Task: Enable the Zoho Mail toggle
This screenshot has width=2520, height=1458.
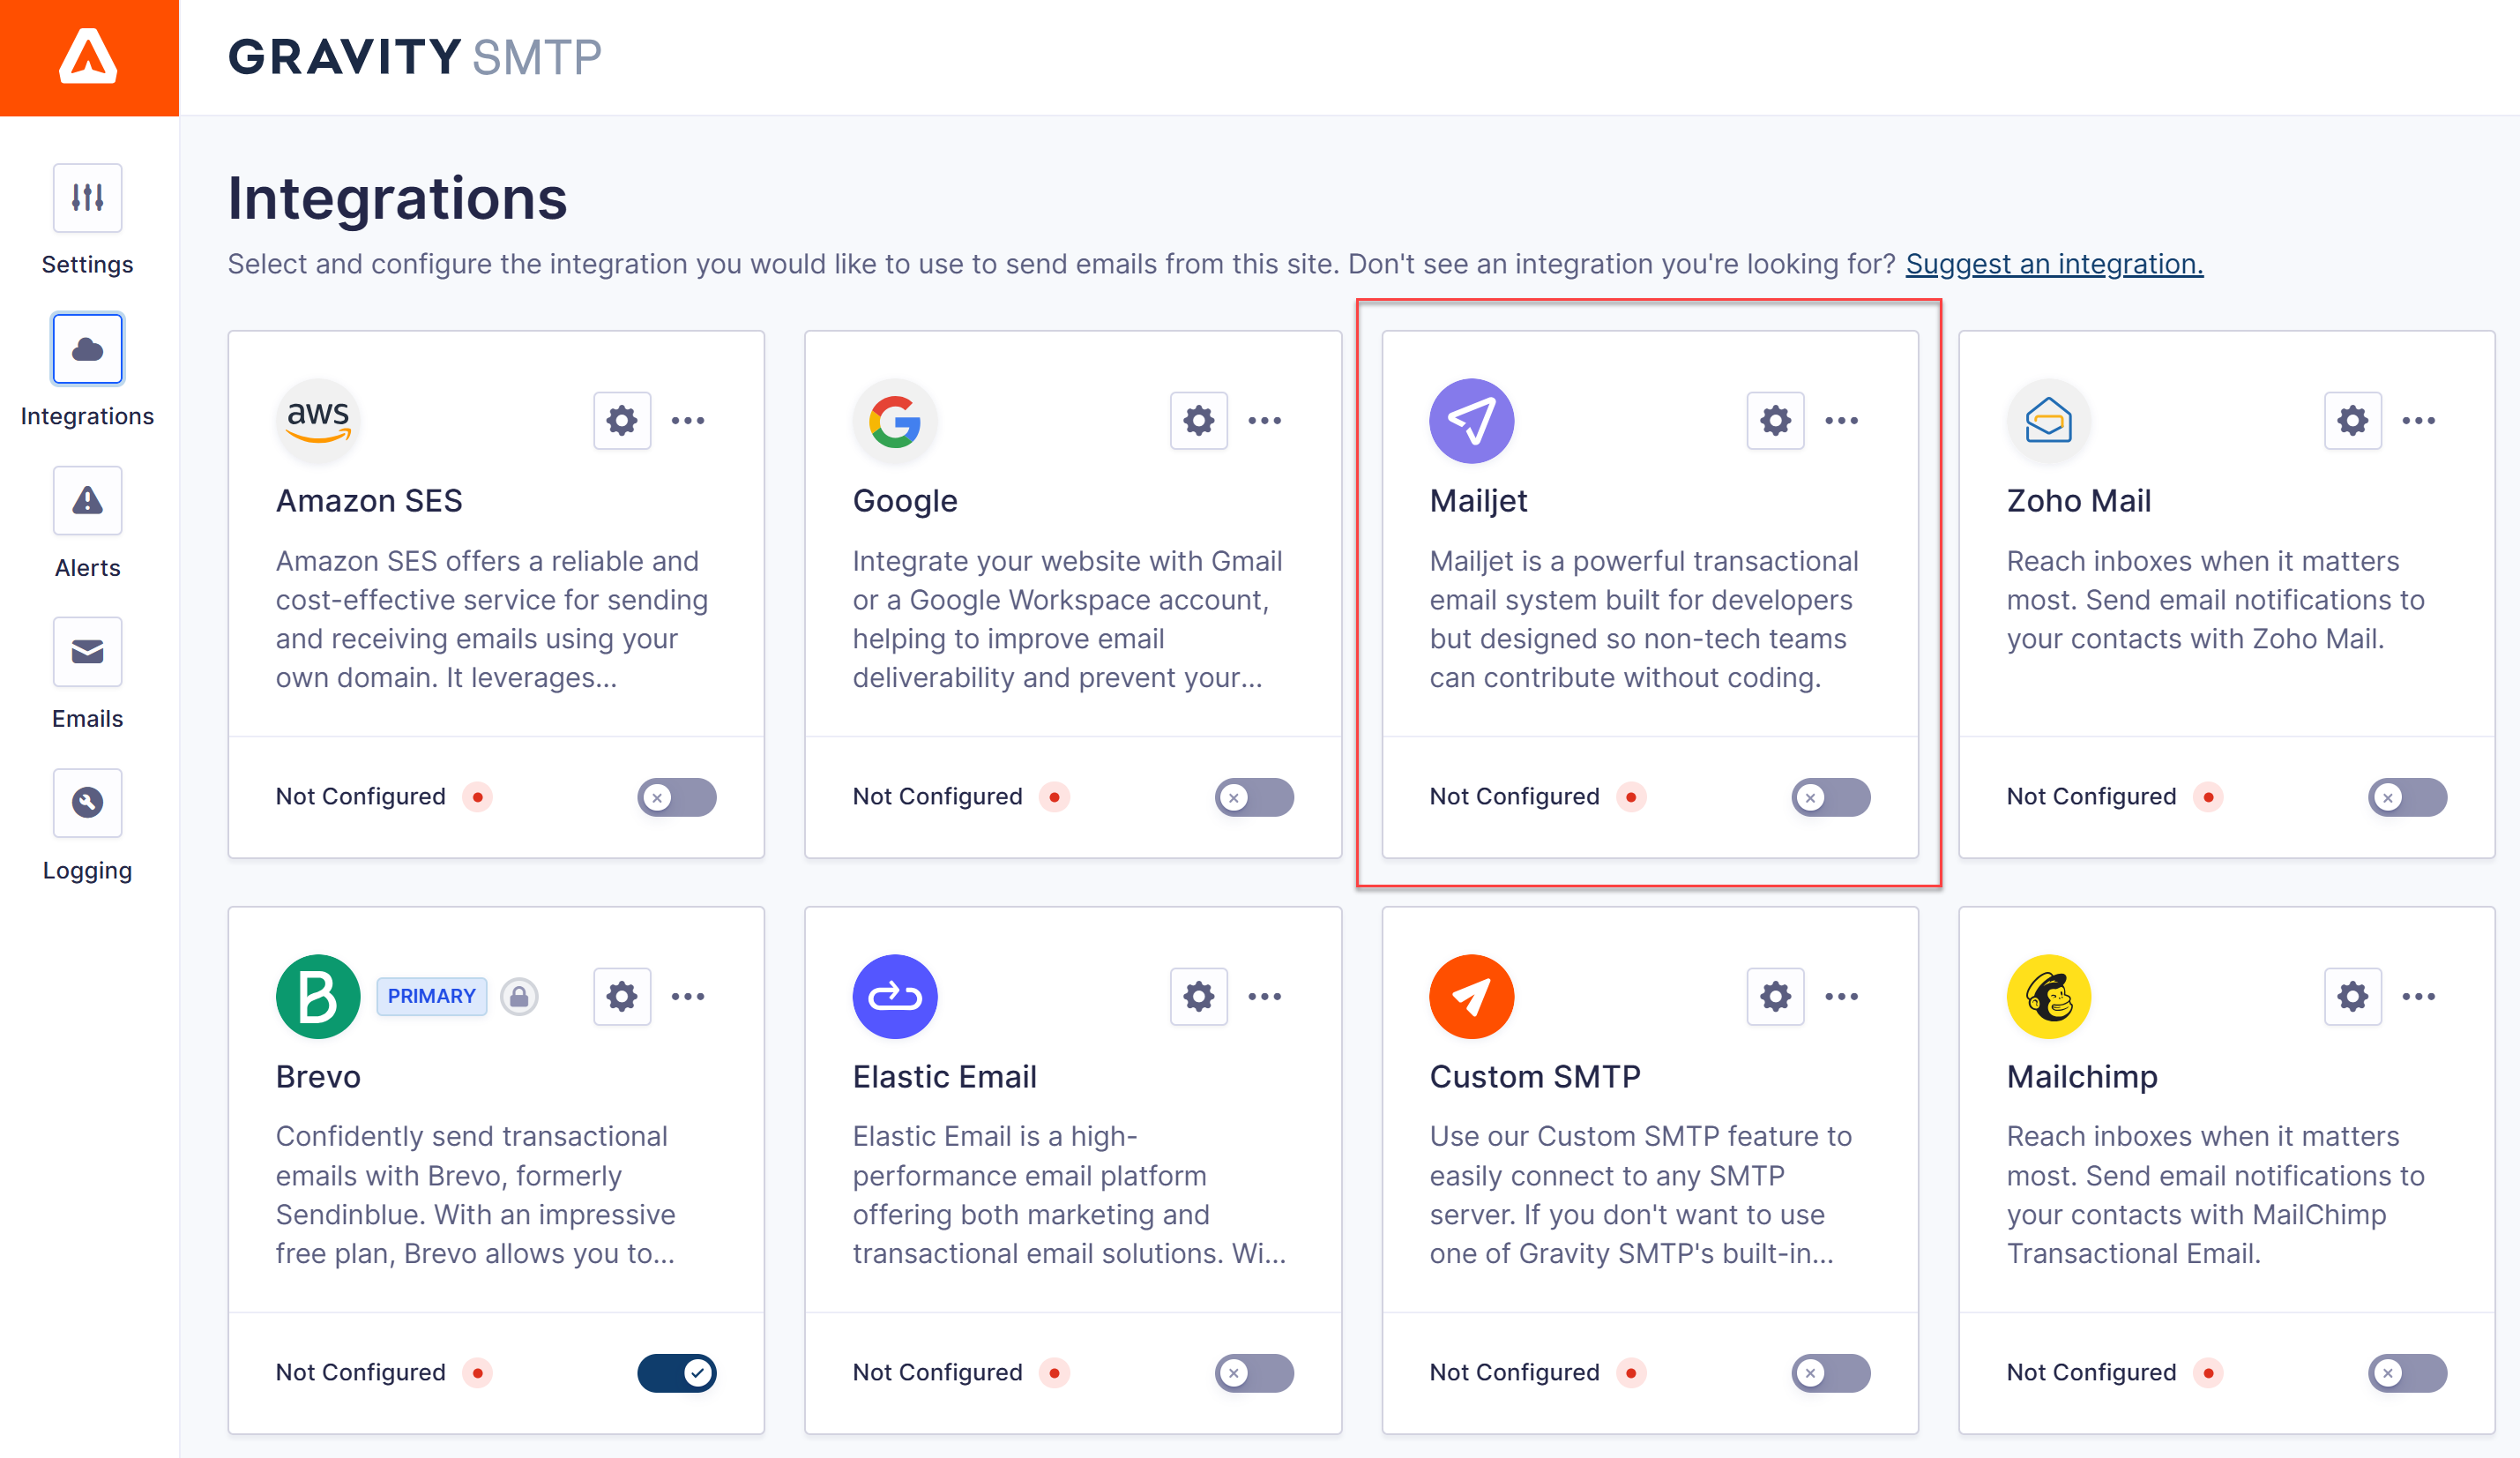Action: 2408,797
